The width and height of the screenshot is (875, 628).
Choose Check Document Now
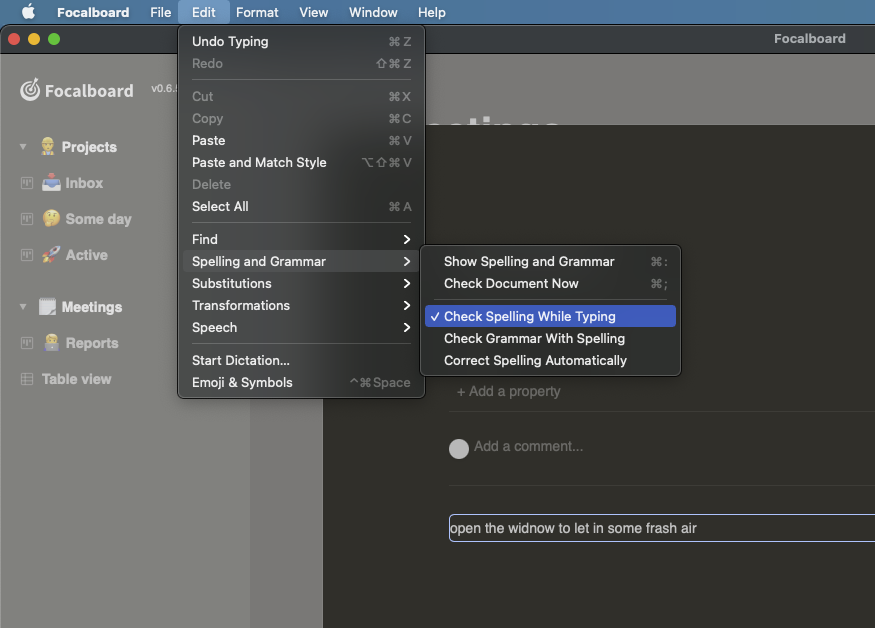coord(550,284)
